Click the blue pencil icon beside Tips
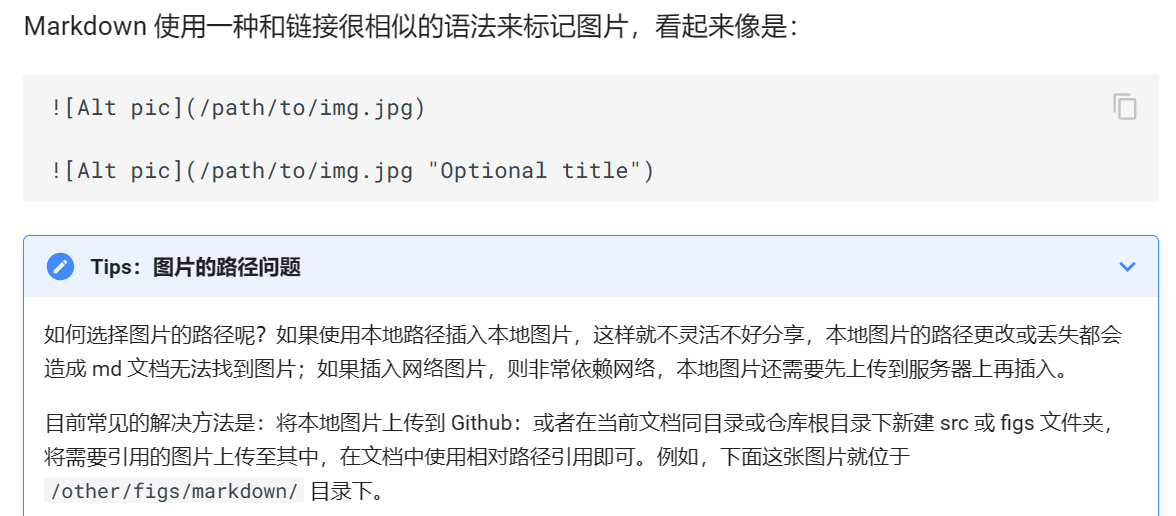This screenshot has height=516, width=1176. tap(60, 267)
